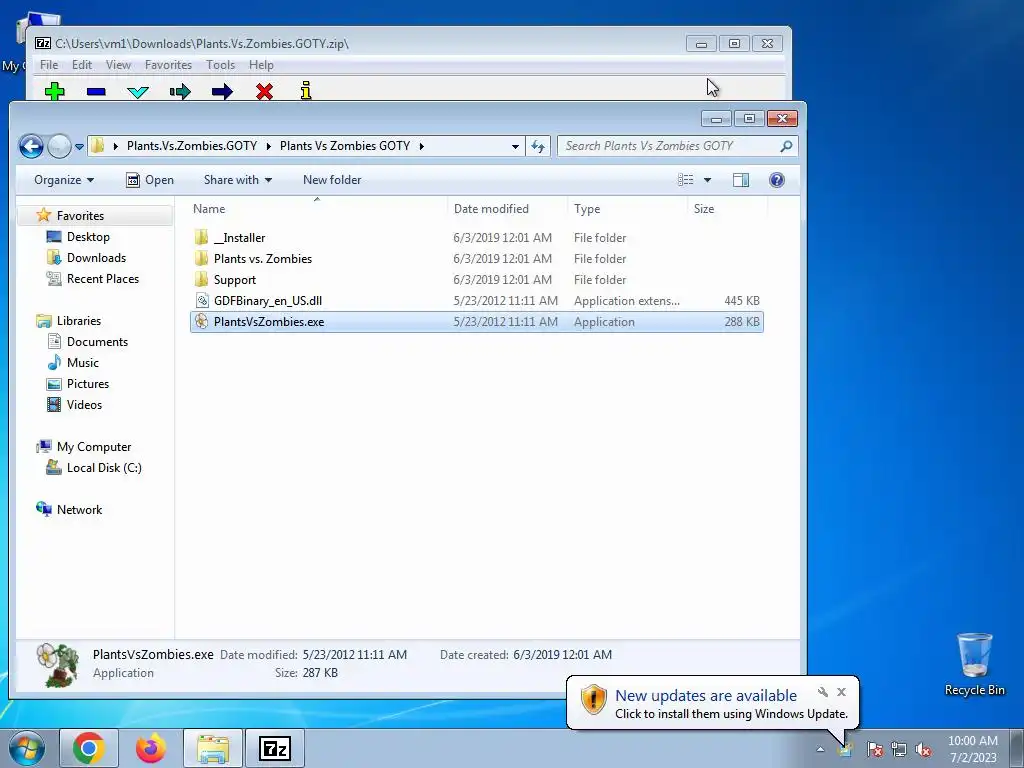
Task: Go back with the Explorer Back arrow
Action: [x=31, y=146]
